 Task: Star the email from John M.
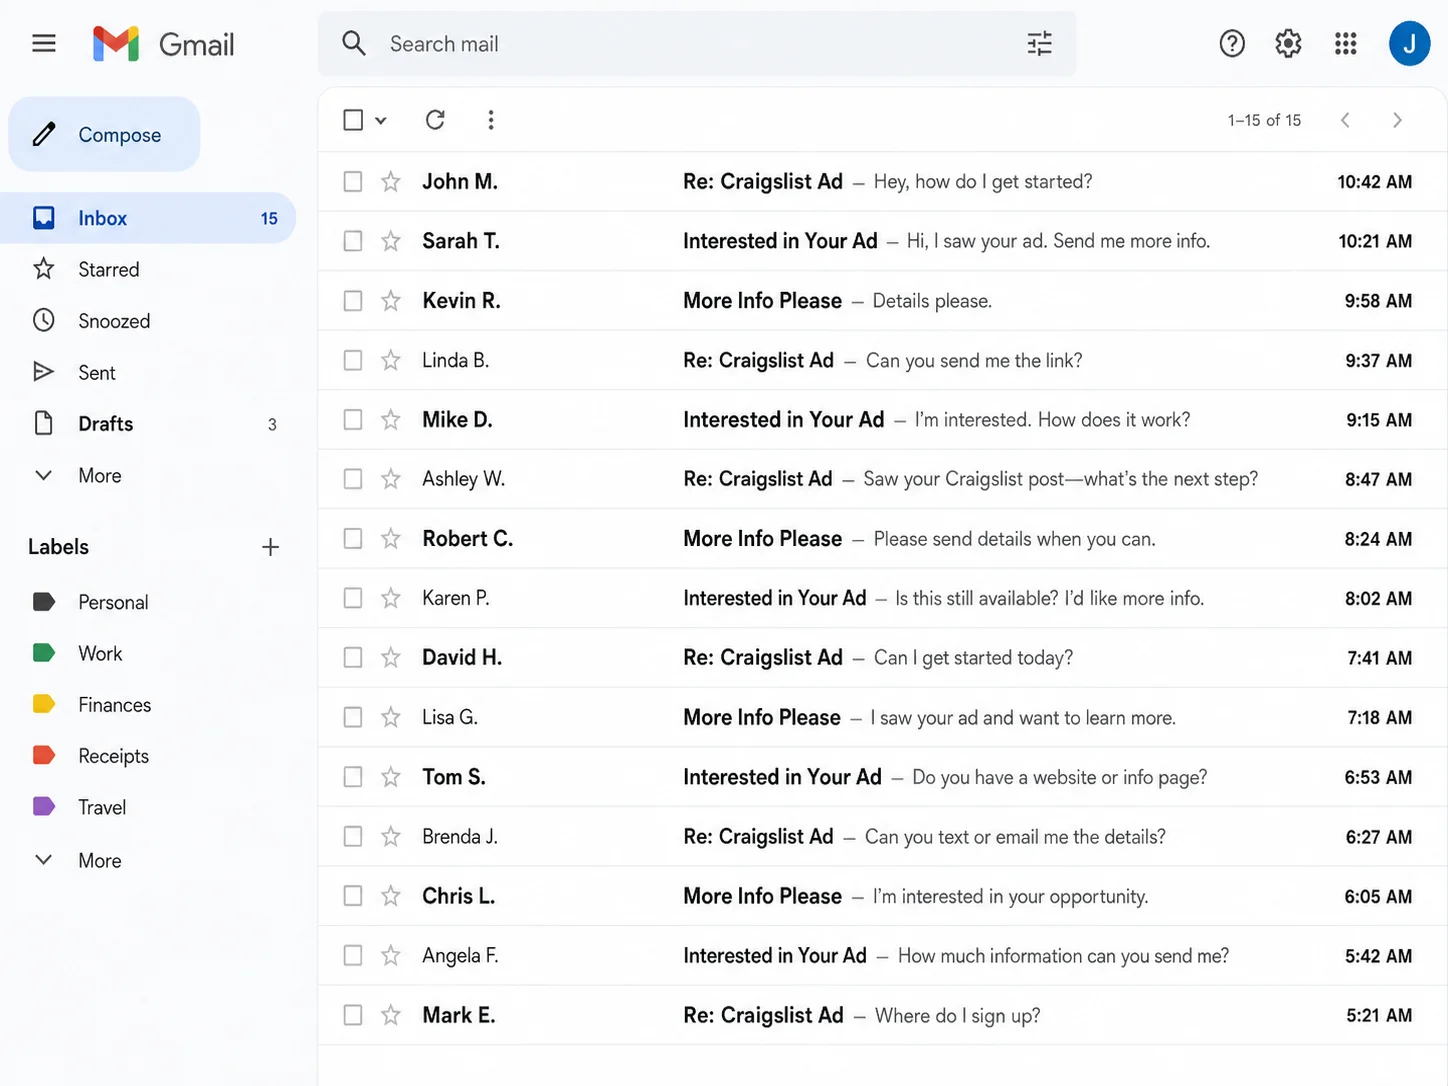tap(391, 181)
